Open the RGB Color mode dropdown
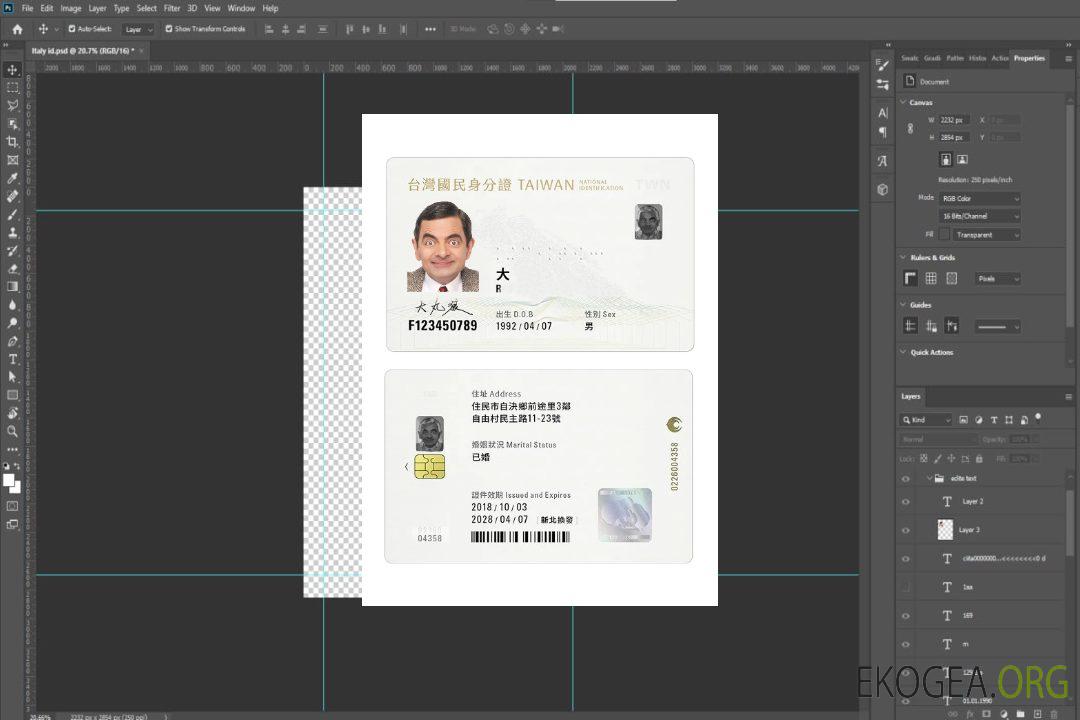This screenshot has height=720, width=1080. [979, 199]
